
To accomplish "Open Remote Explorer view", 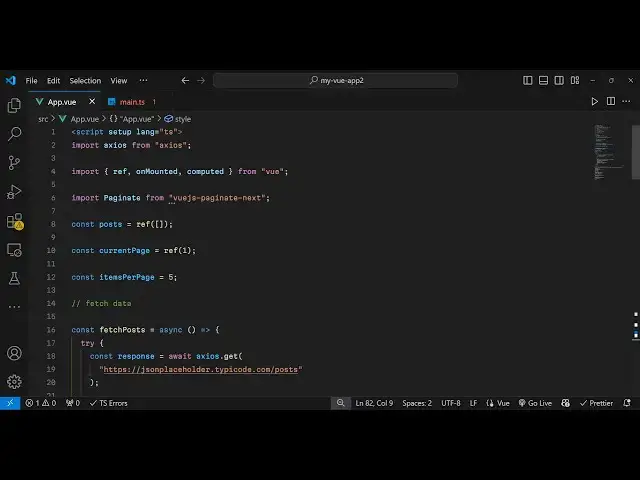I will point(14,250).
